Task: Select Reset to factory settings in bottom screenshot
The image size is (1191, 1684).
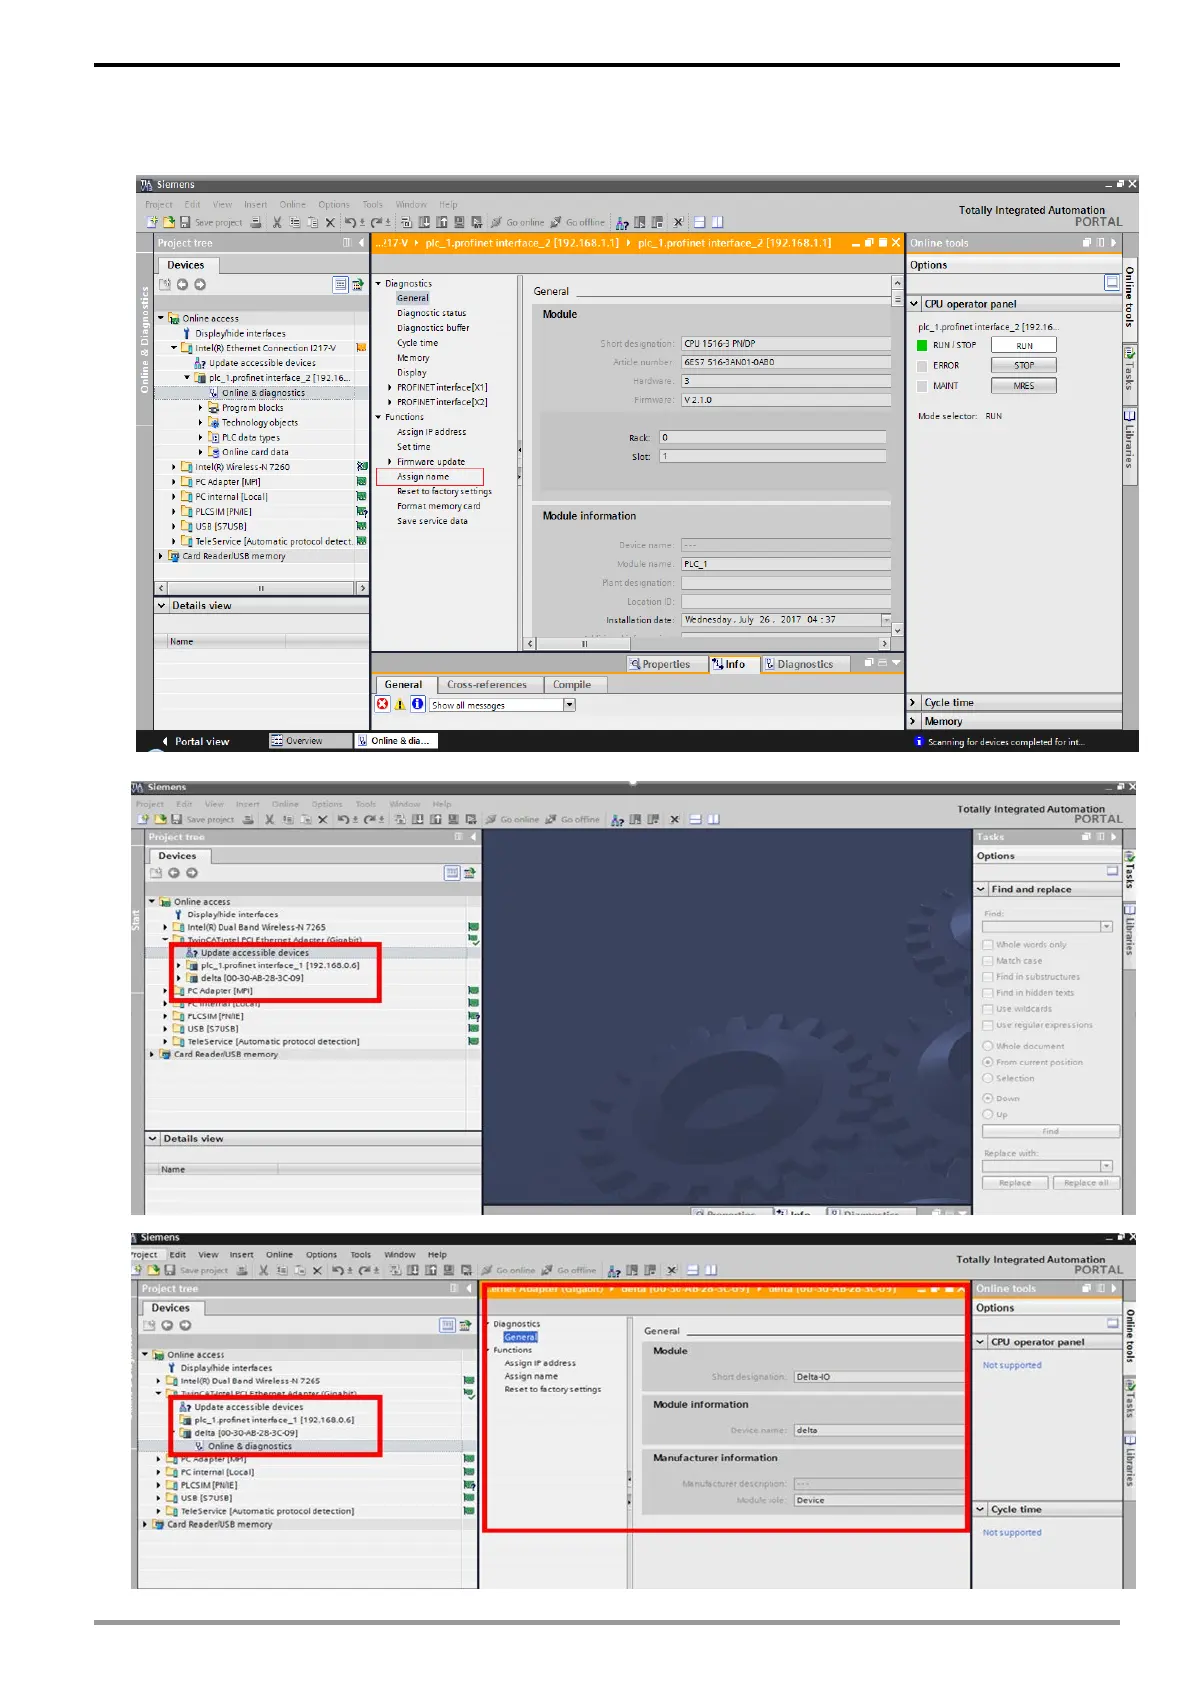Action: [x=552, y=1389]
